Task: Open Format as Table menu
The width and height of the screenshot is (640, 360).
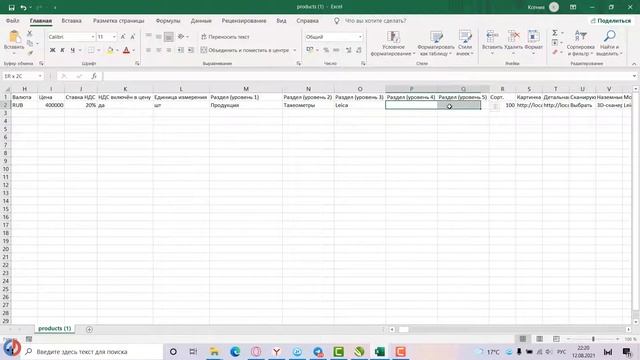Action: [x=436, y=43]
